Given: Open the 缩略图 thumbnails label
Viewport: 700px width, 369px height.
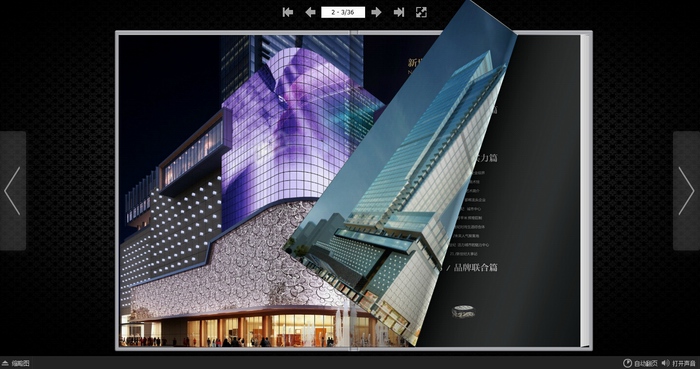Looking at the screenshot, I should click(21, 363).
